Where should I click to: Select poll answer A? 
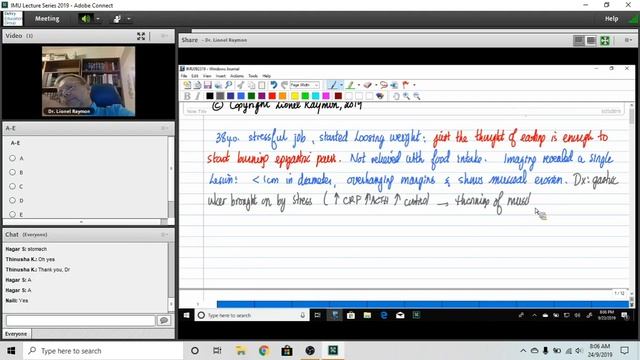coord(13,158)
